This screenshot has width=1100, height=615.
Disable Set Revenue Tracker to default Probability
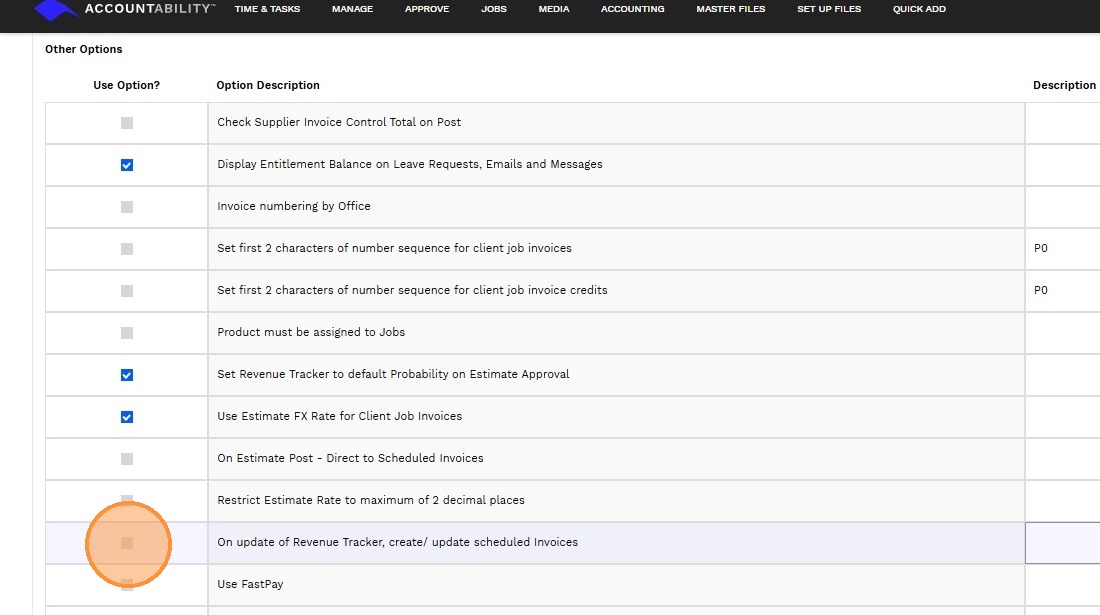[x=127, y=375]
